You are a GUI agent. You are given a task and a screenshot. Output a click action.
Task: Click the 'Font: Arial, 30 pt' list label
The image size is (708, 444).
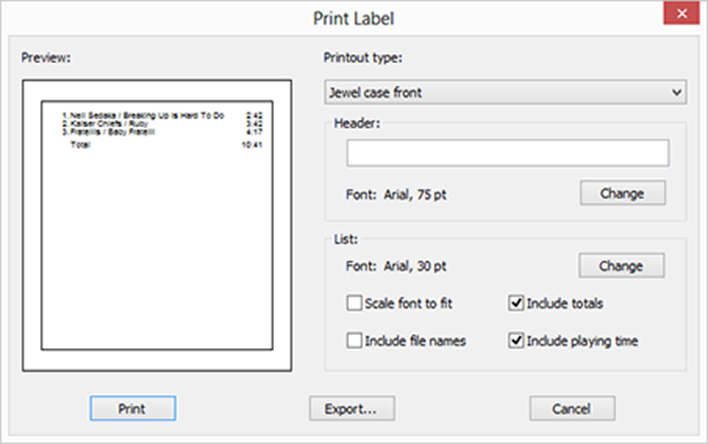coord(396,266)
